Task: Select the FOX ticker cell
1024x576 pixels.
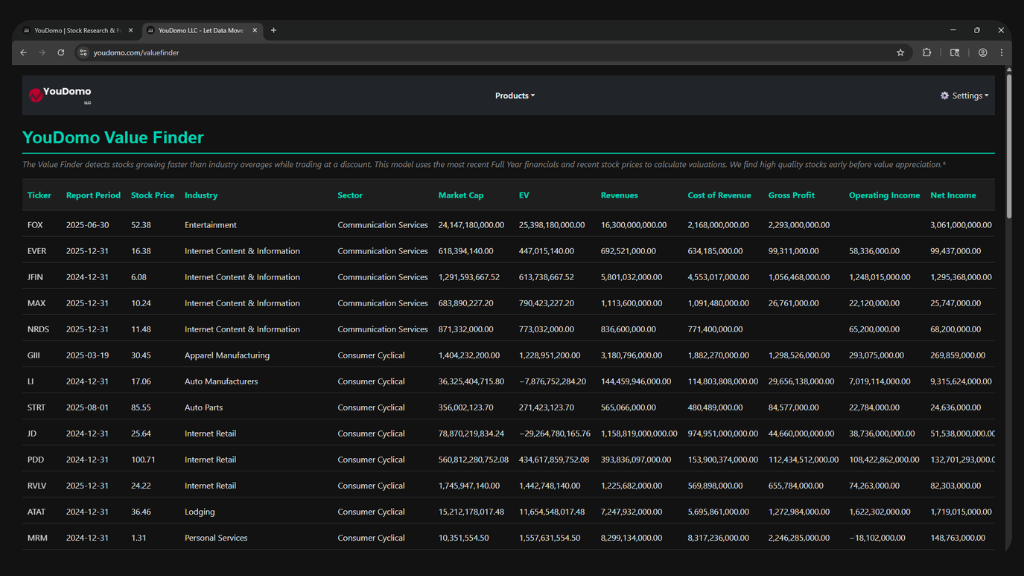Action: click(x=35, y=225)
